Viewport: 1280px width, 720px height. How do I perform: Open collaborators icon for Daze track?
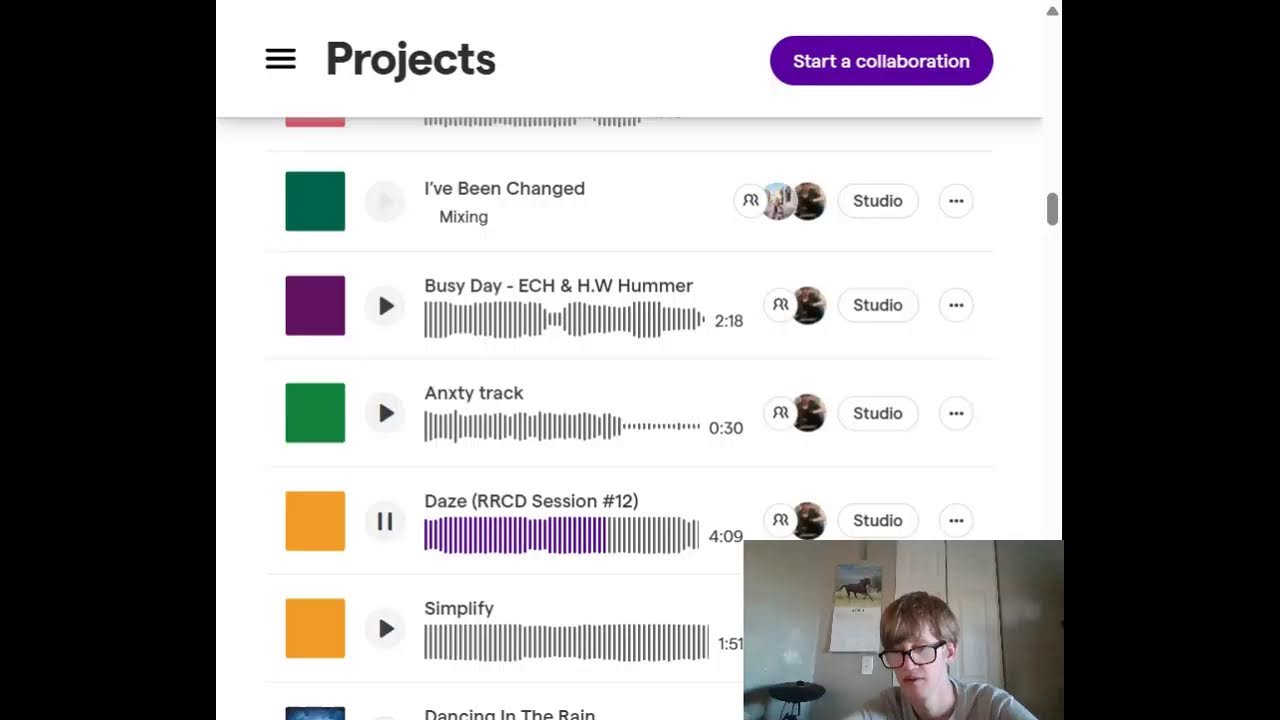tap(780, 520)
